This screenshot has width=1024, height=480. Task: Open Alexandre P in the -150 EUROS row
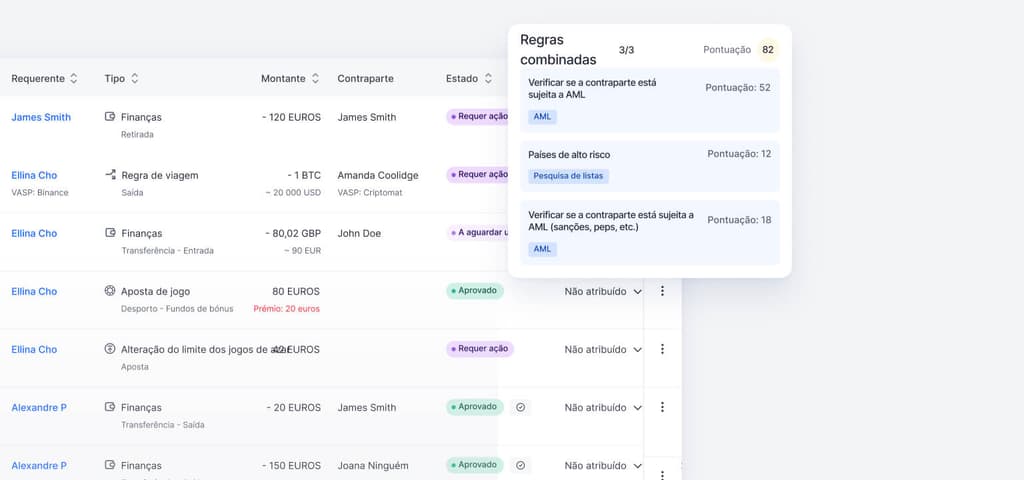(39, 465)
